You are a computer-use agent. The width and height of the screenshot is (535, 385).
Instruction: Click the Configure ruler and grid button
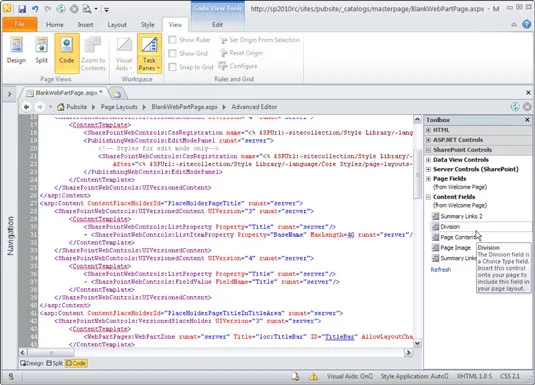click(238, 66)
